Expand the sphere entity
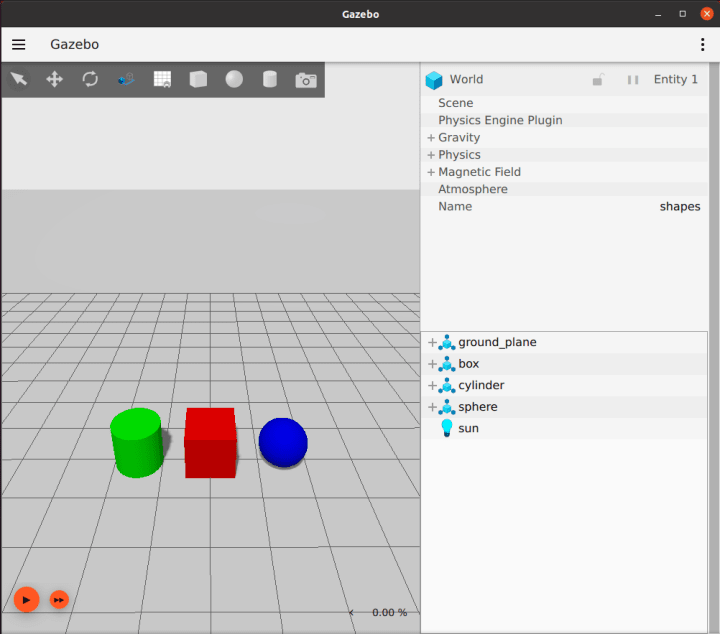Screen dimensions: 720x634 coord(432,407)
